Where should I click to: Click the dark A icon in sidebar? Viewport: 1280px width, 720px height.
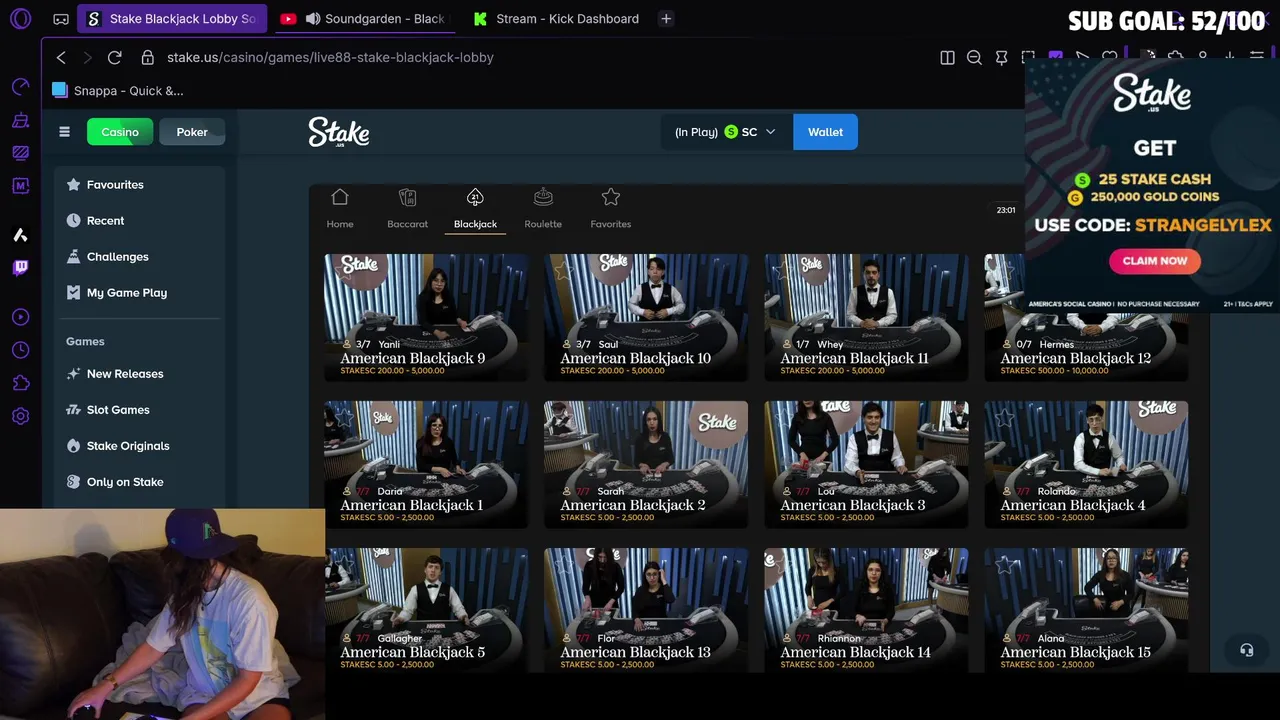[20, 235]
